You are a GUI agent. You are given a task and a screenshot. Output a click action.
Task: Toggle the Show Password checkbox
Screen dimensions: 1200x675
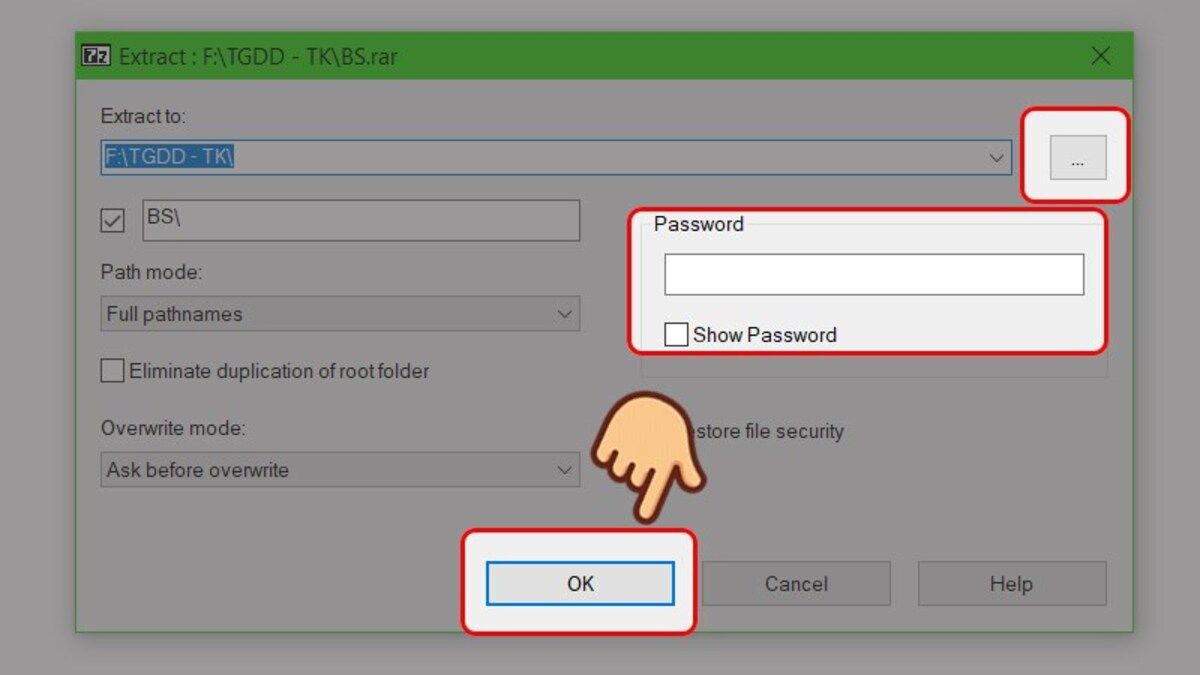click(x=676, y=335)
